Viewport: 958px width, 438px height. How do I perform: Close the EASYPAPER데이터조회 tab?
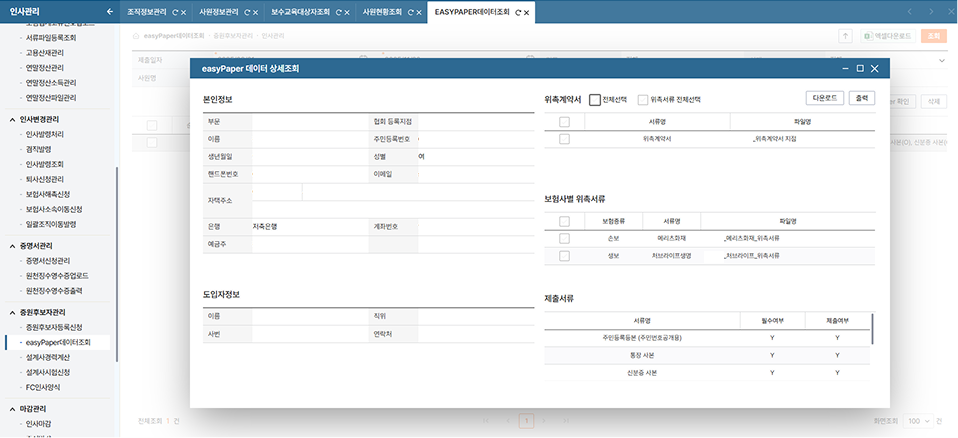coord(528,11)
